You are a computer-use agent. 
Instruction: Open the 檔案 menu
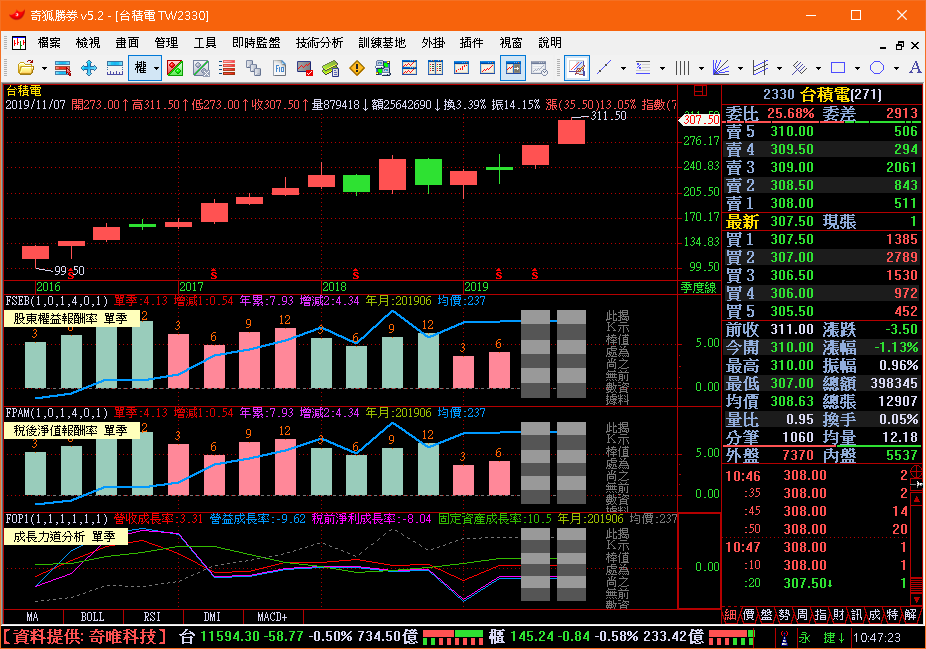pyautogui.click(x=49, y=43)
